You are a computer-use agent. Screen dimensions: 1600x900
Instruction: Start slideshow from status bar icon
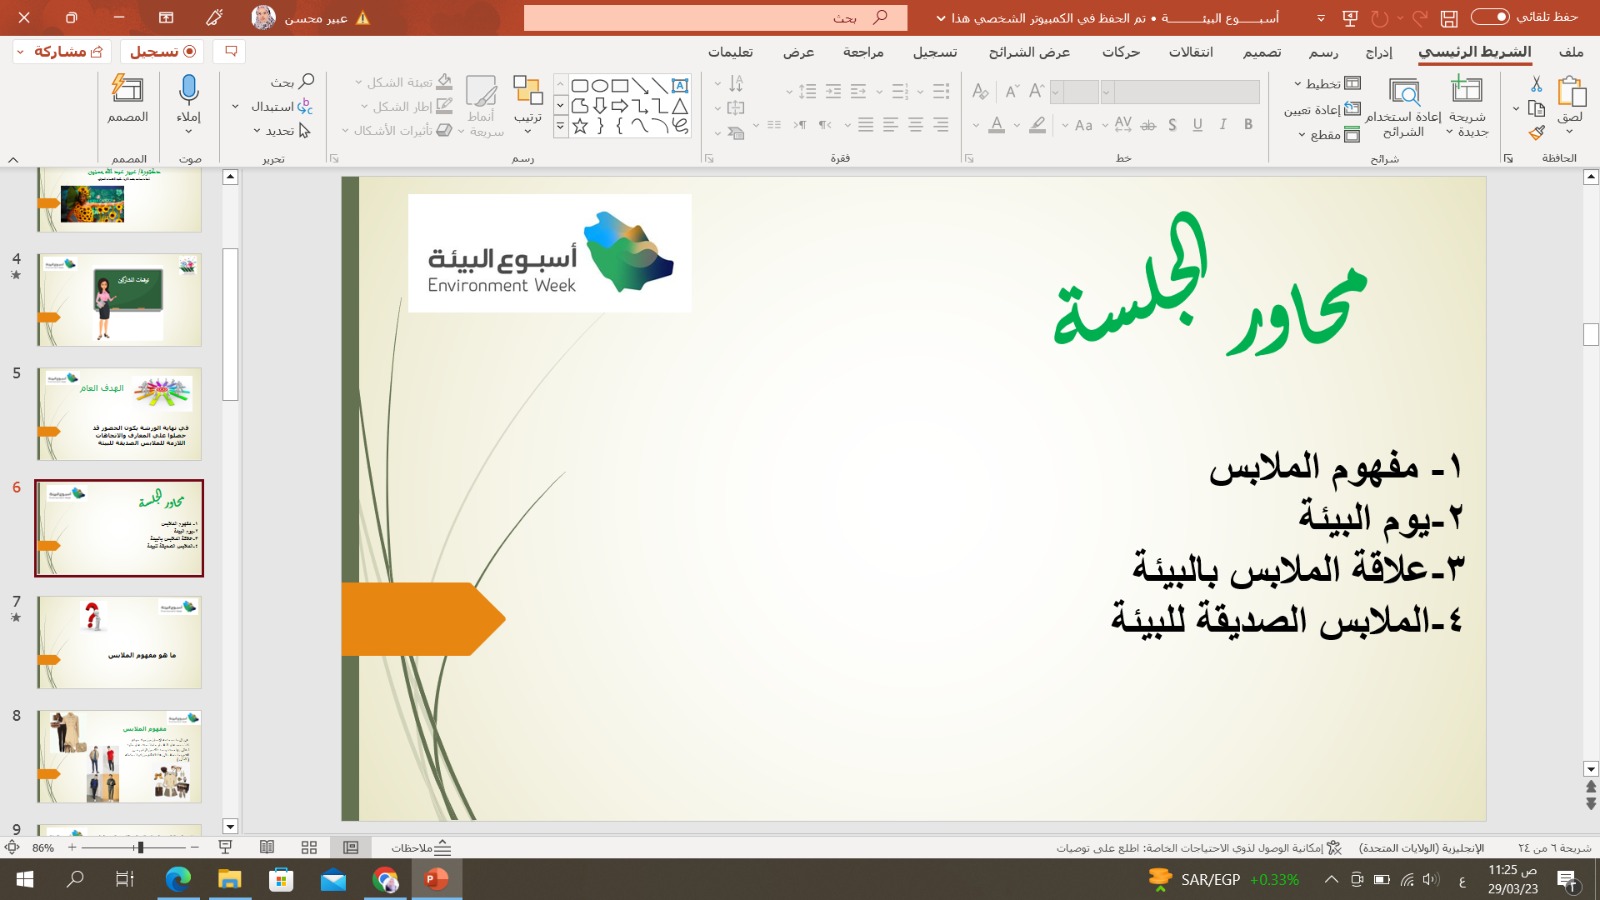[226, 847]
